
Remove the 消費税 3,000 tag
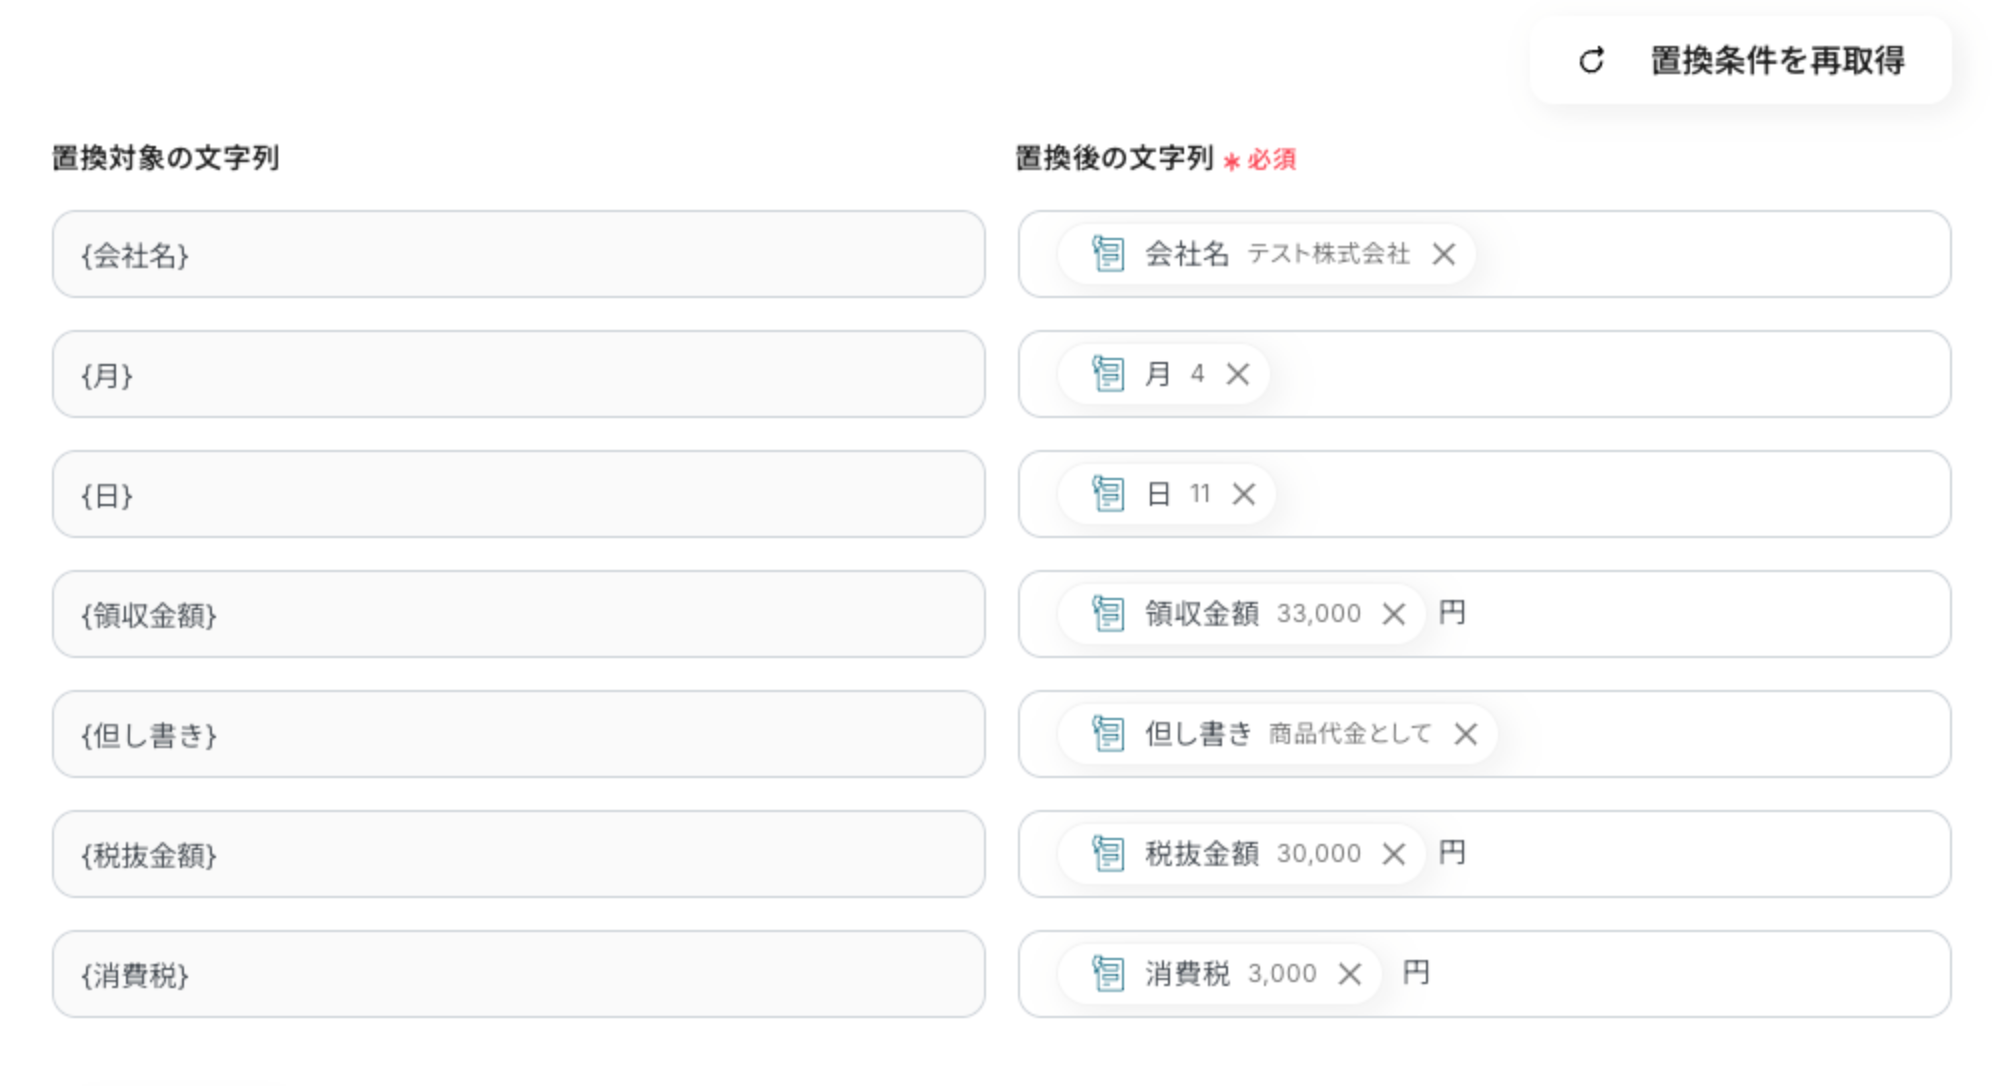pyautogui.click(x=1349, y=974)
